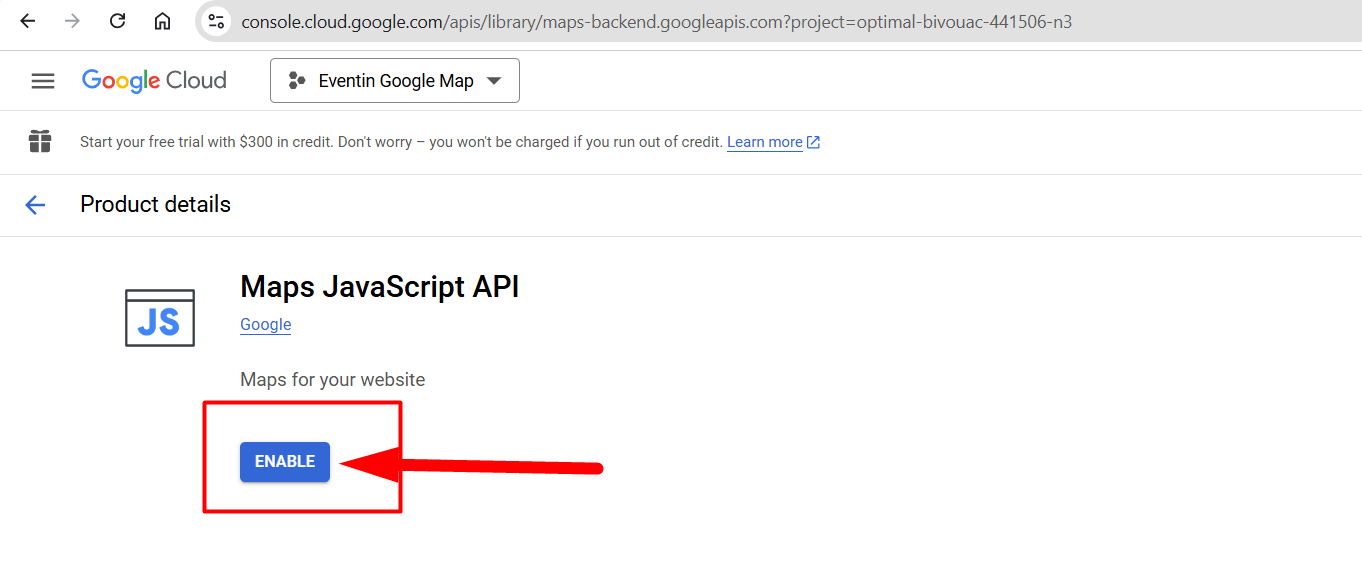Click the Maps JavaScript API title

[380, 287]
